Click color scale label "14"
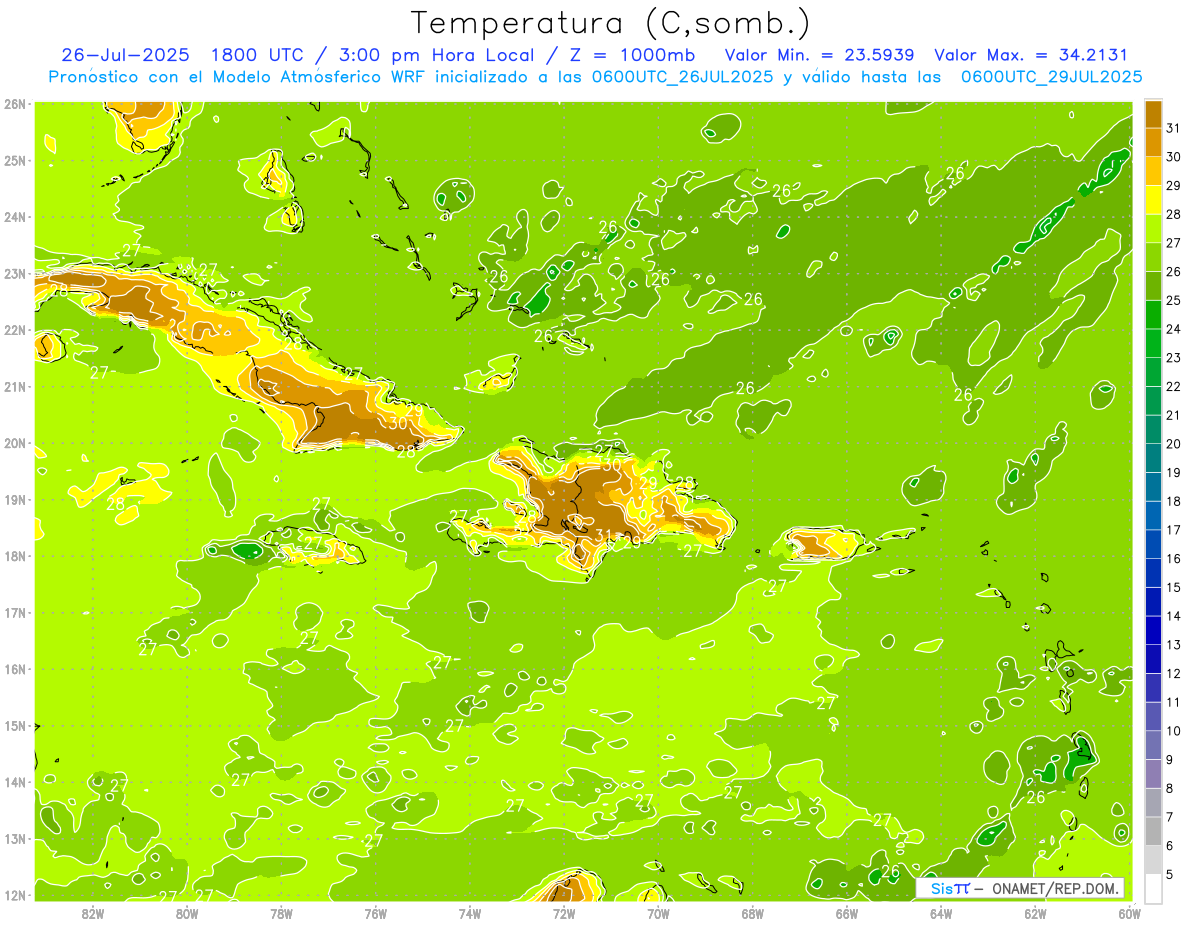The width and height of the screenshot is (1200, 927). (1174, 616)
